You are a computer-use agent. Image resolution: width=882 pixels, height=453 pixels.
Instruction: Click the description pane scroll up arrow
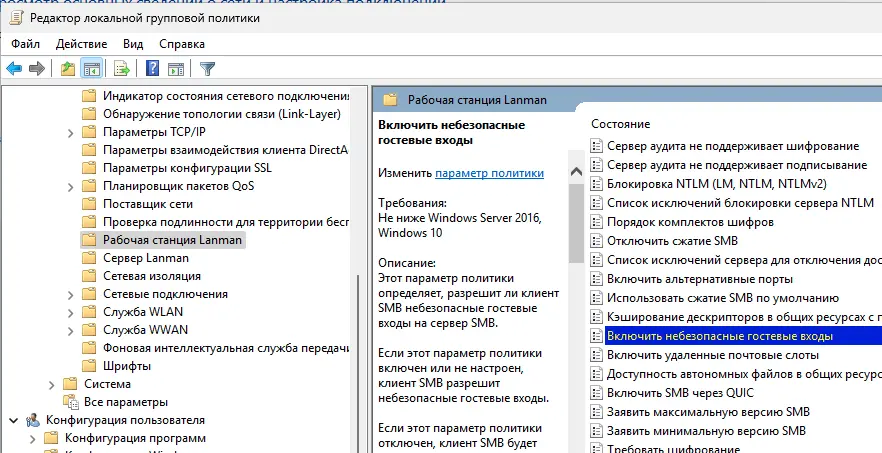tap(577, 172)
